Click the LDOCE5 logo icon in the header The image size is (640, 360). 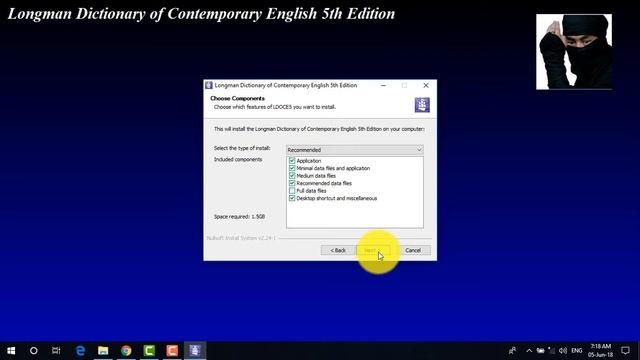(422, 105)
